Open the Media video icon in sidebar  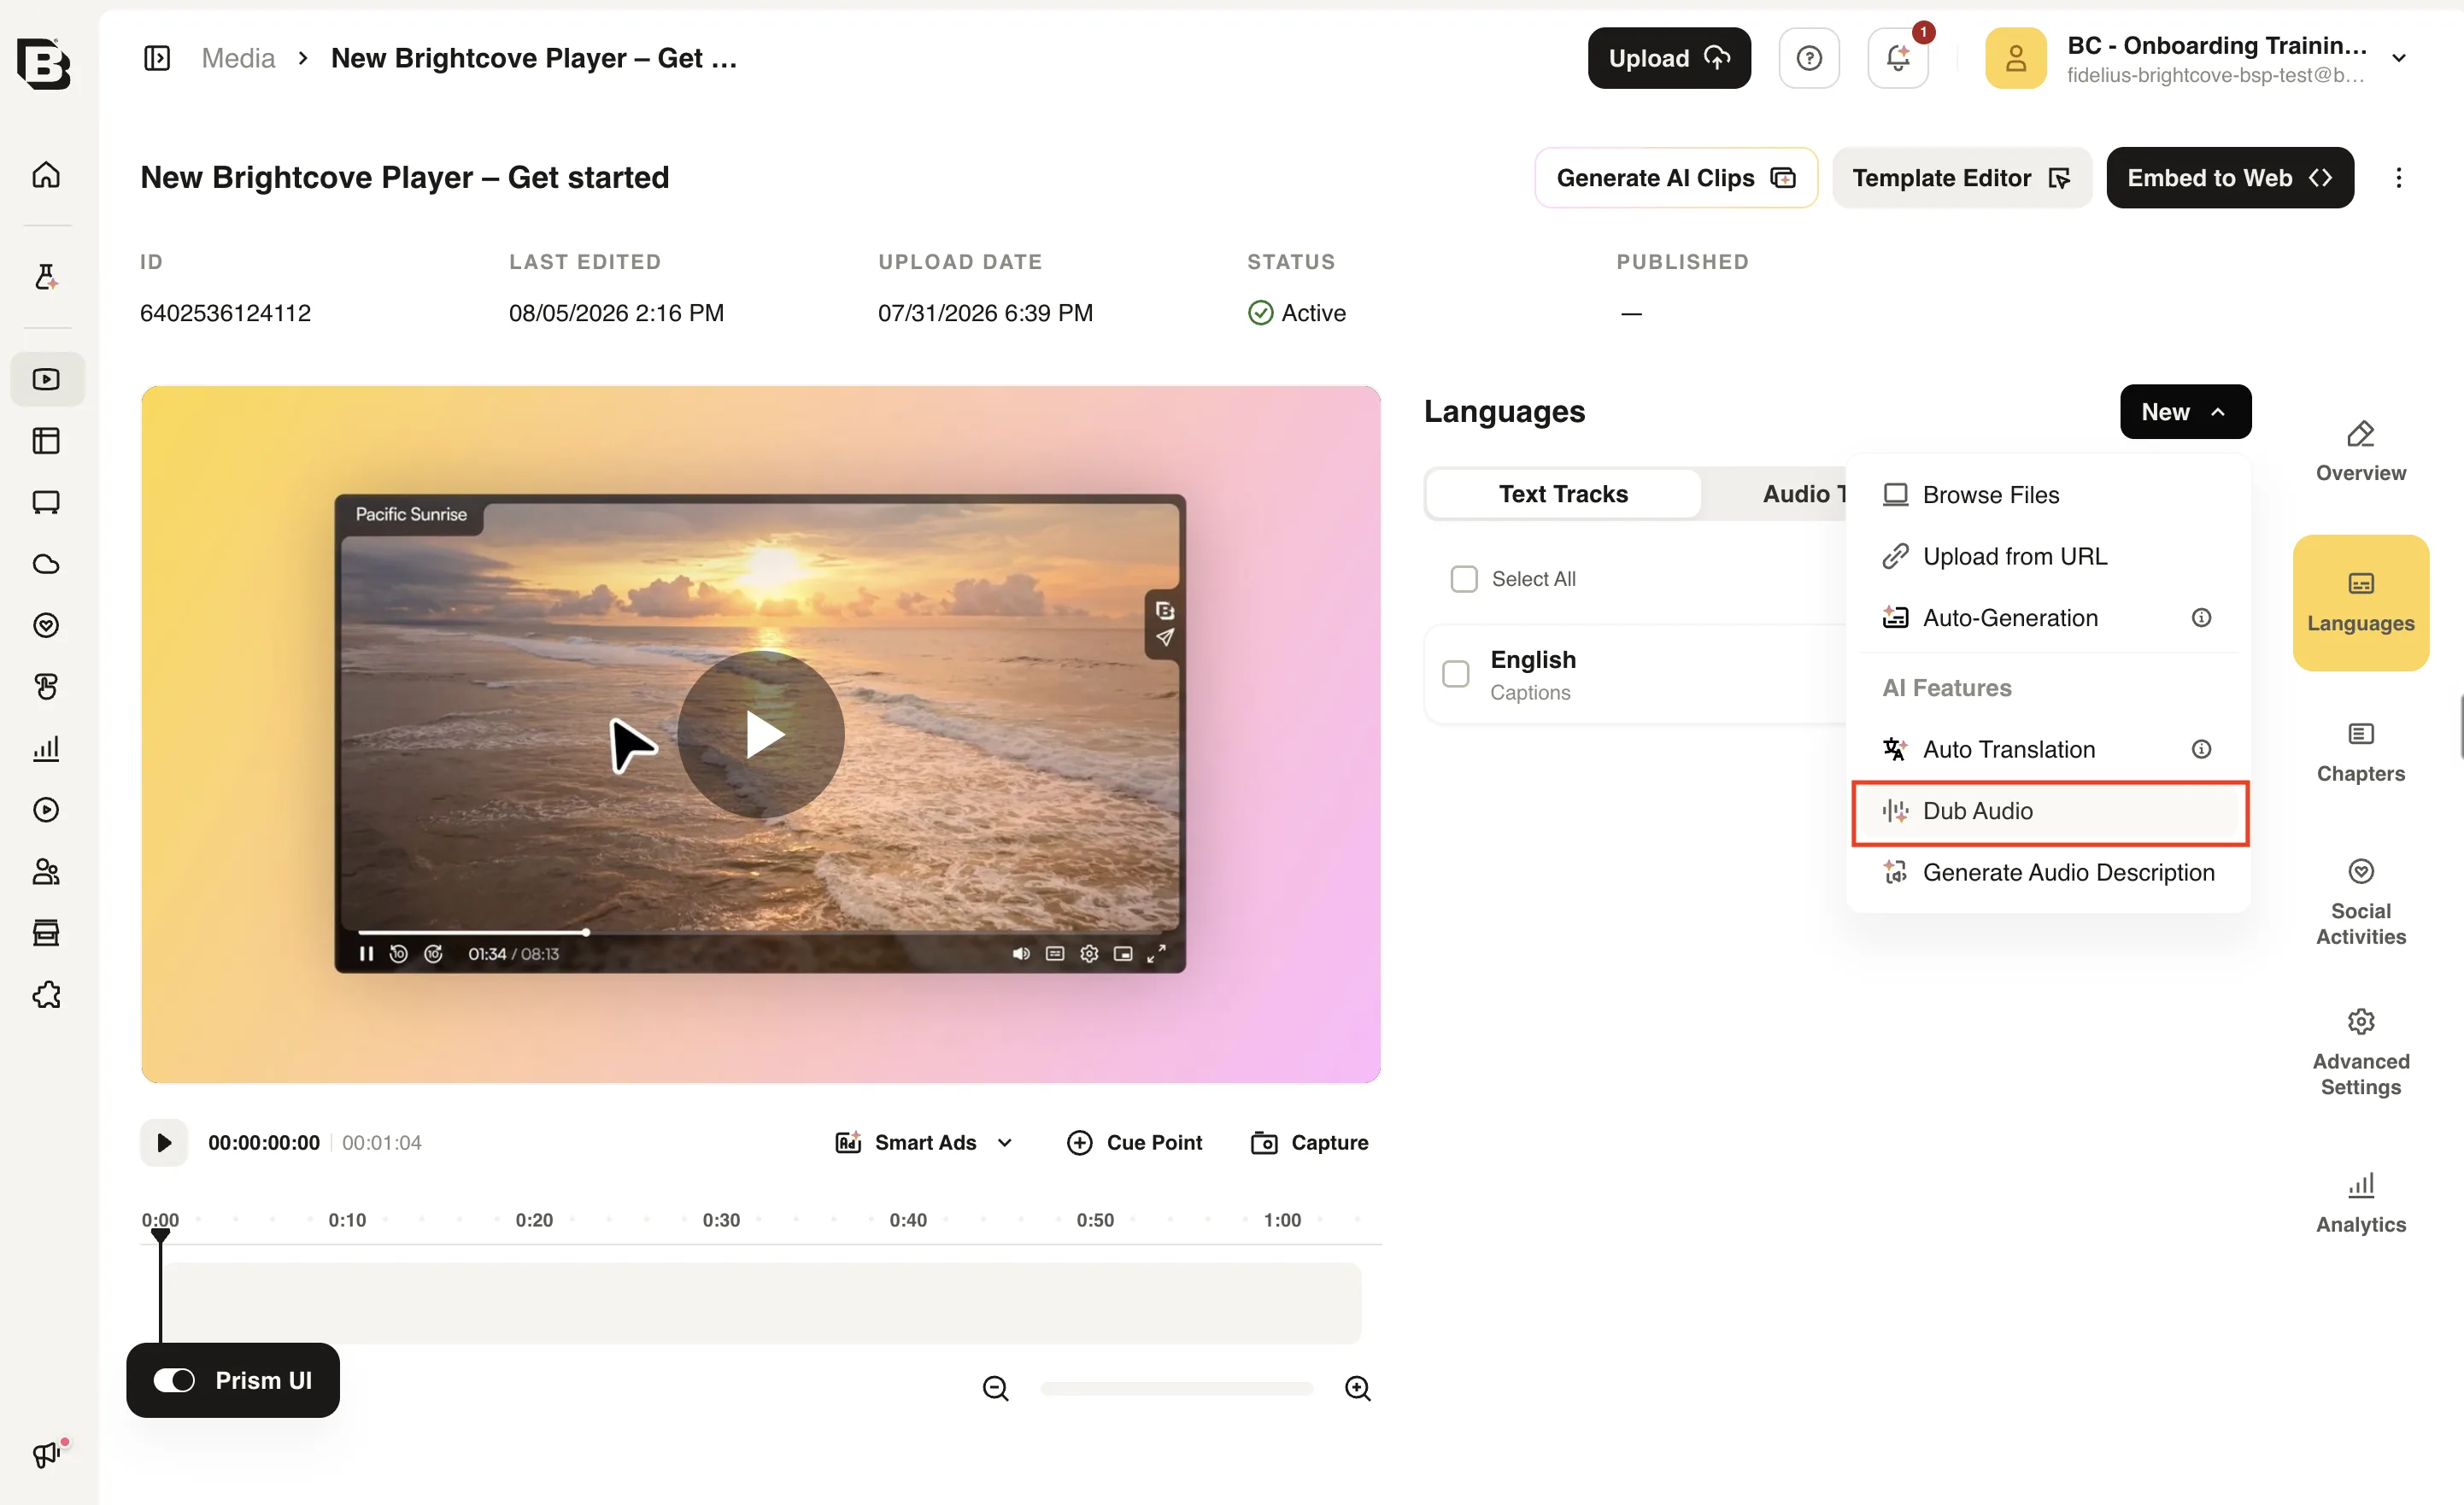point(46,379)
